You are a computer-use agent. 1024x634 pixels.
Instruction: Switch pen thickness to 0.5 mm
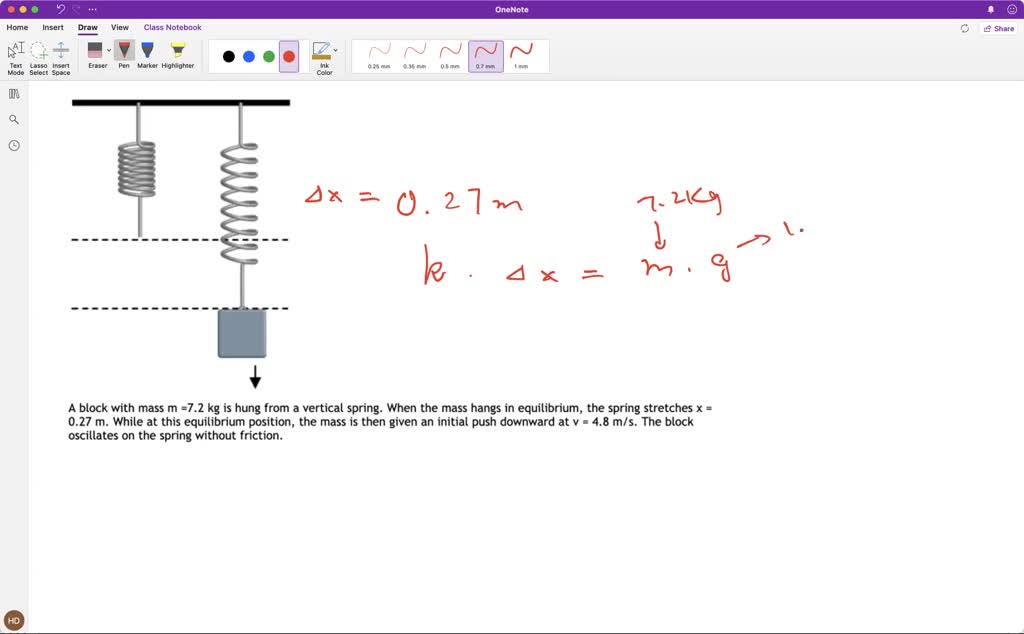[x=449, y=55]
